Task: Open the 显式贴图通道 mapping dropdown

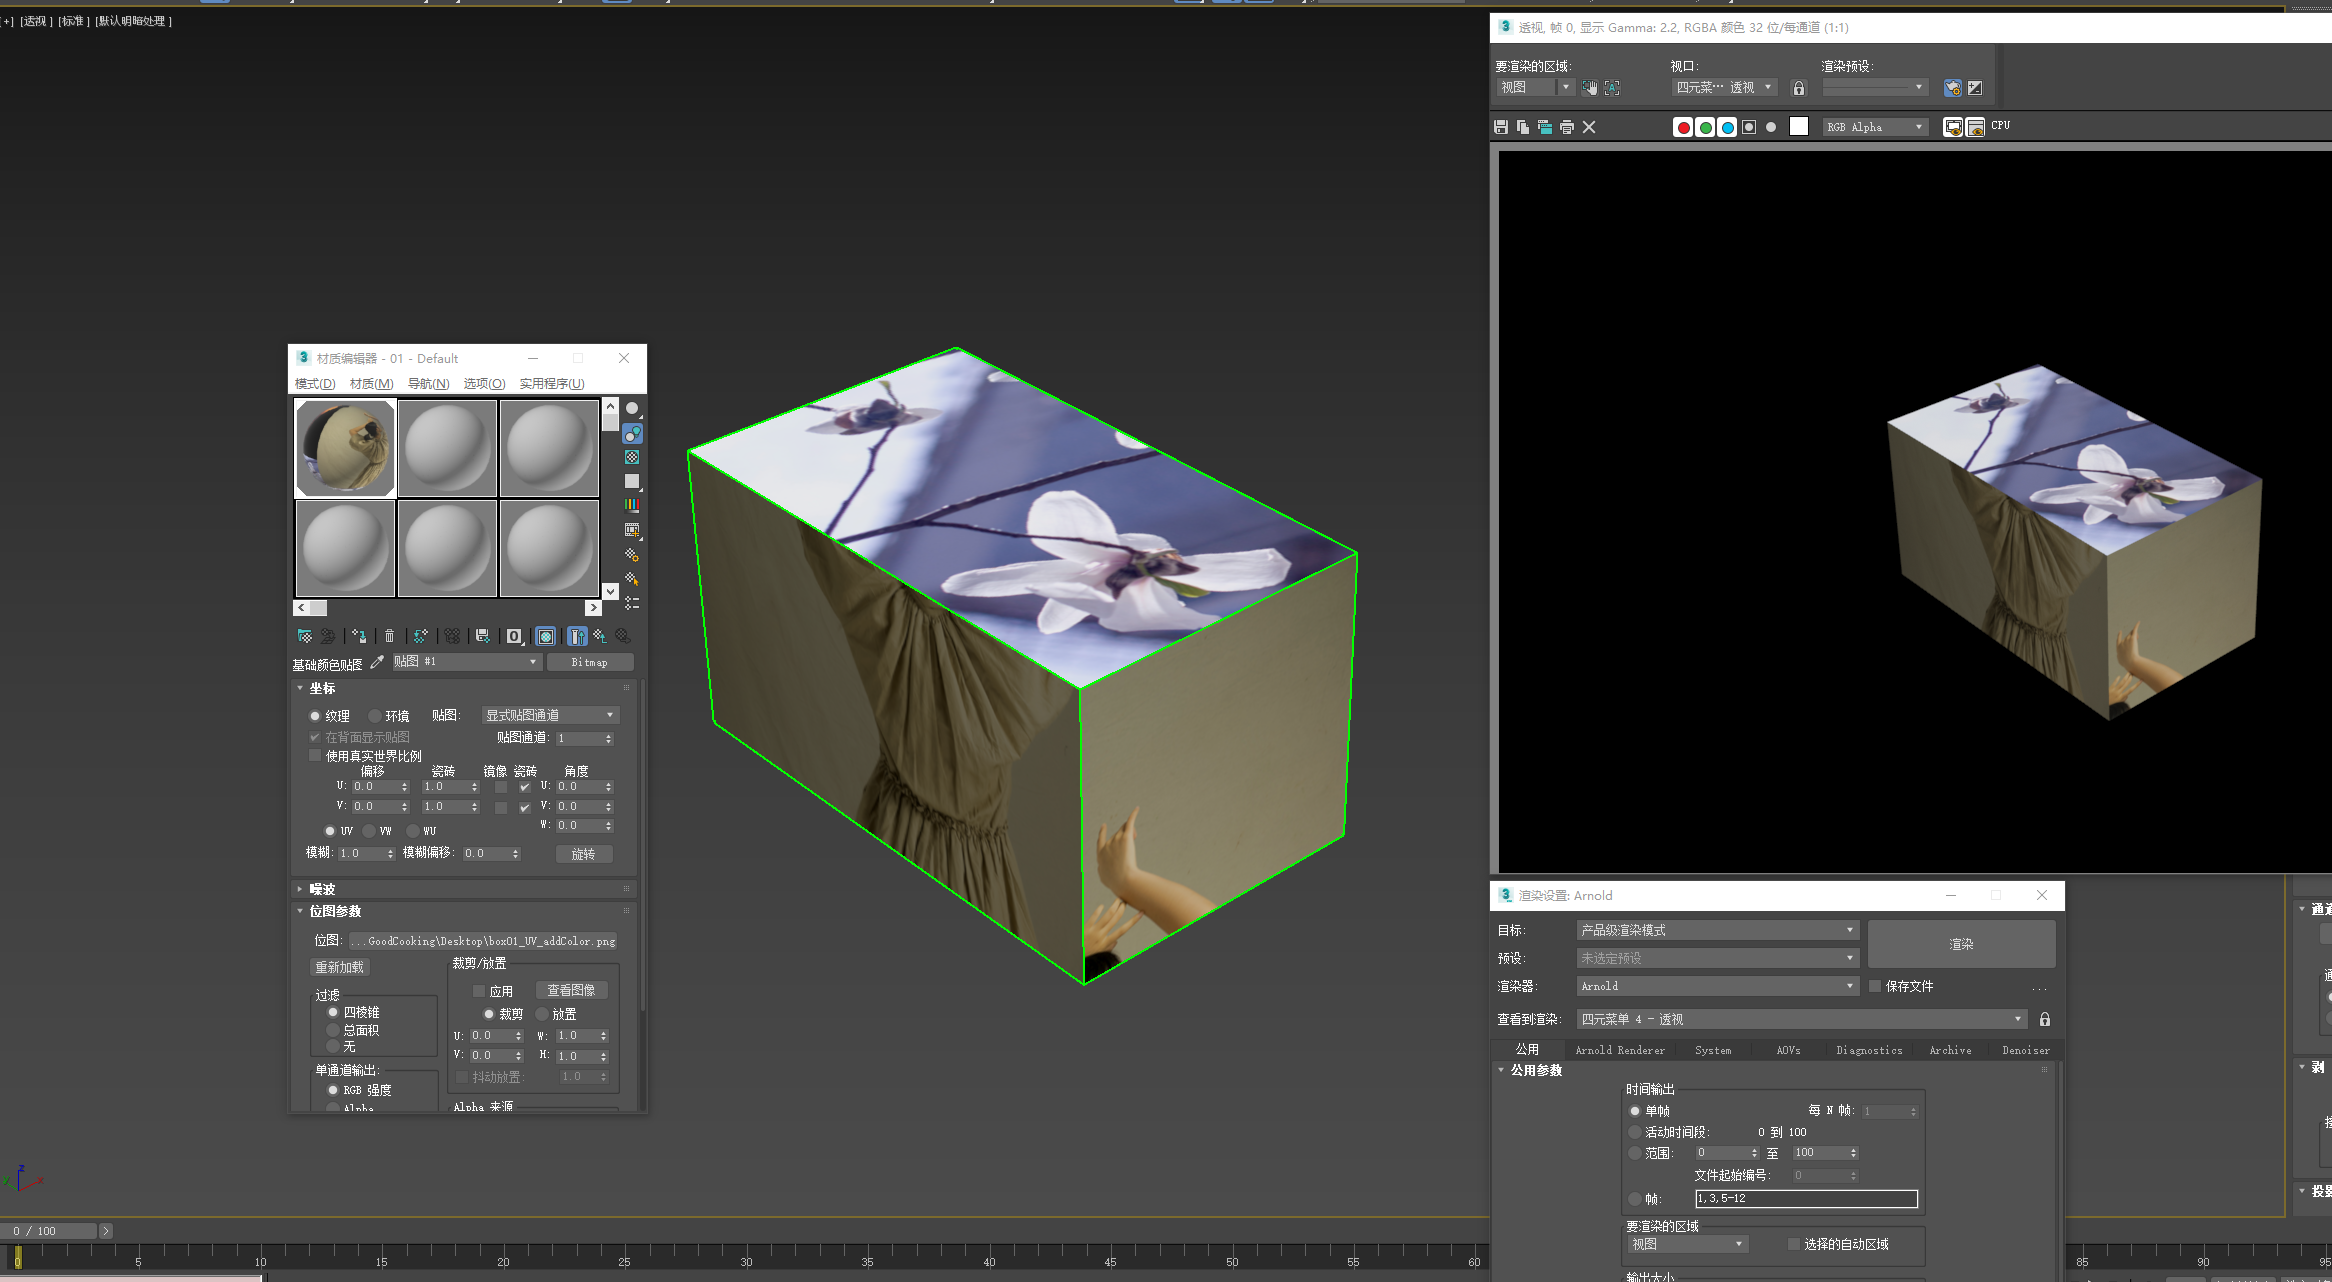Action: point(550,715)
